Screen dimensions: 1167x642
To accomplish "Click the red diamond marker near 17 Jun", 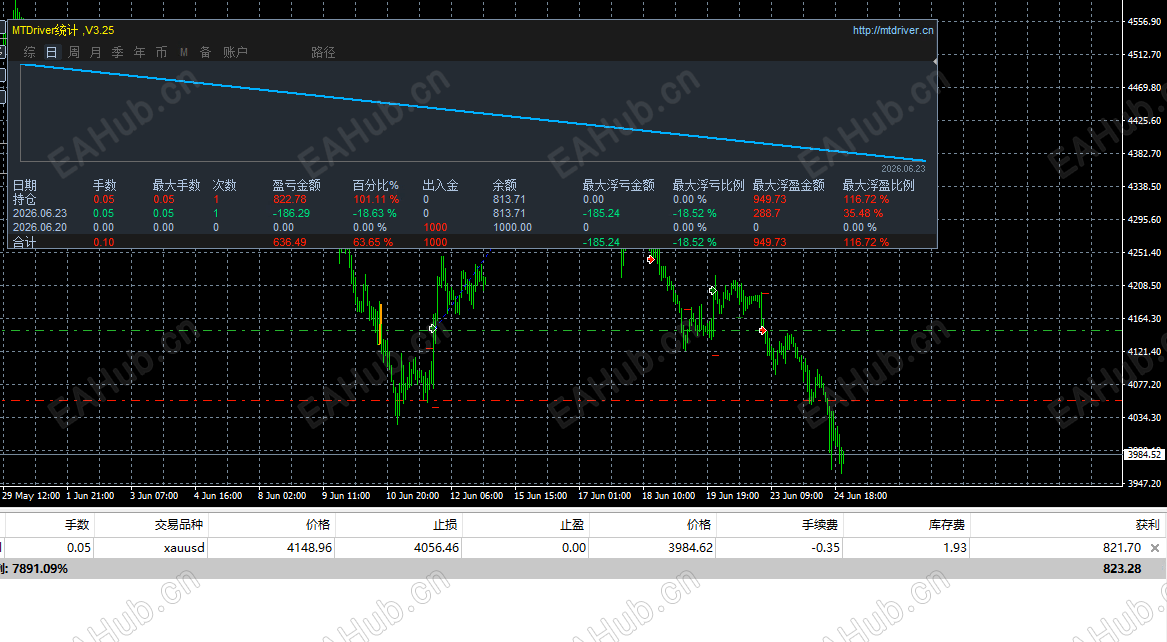I will 650,260.
